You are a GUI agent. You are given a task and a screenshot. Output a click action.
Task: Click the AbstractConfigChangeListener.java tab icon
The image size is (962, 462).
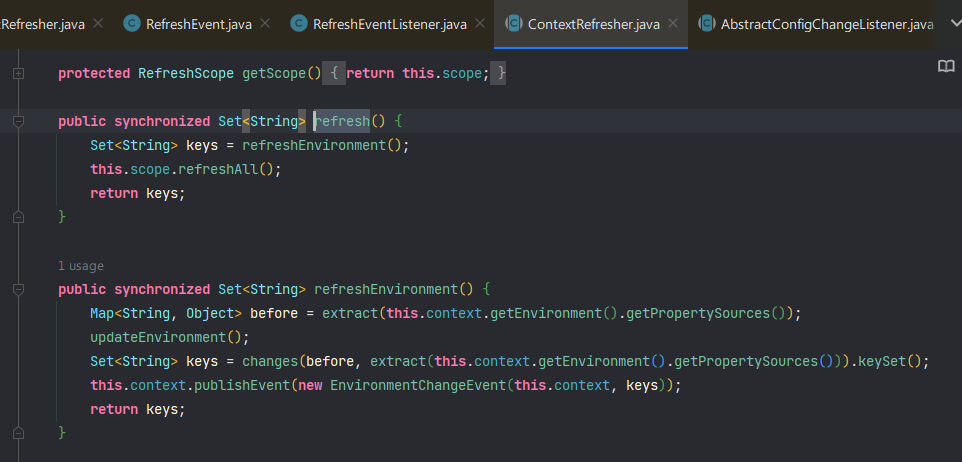point(707,24)
